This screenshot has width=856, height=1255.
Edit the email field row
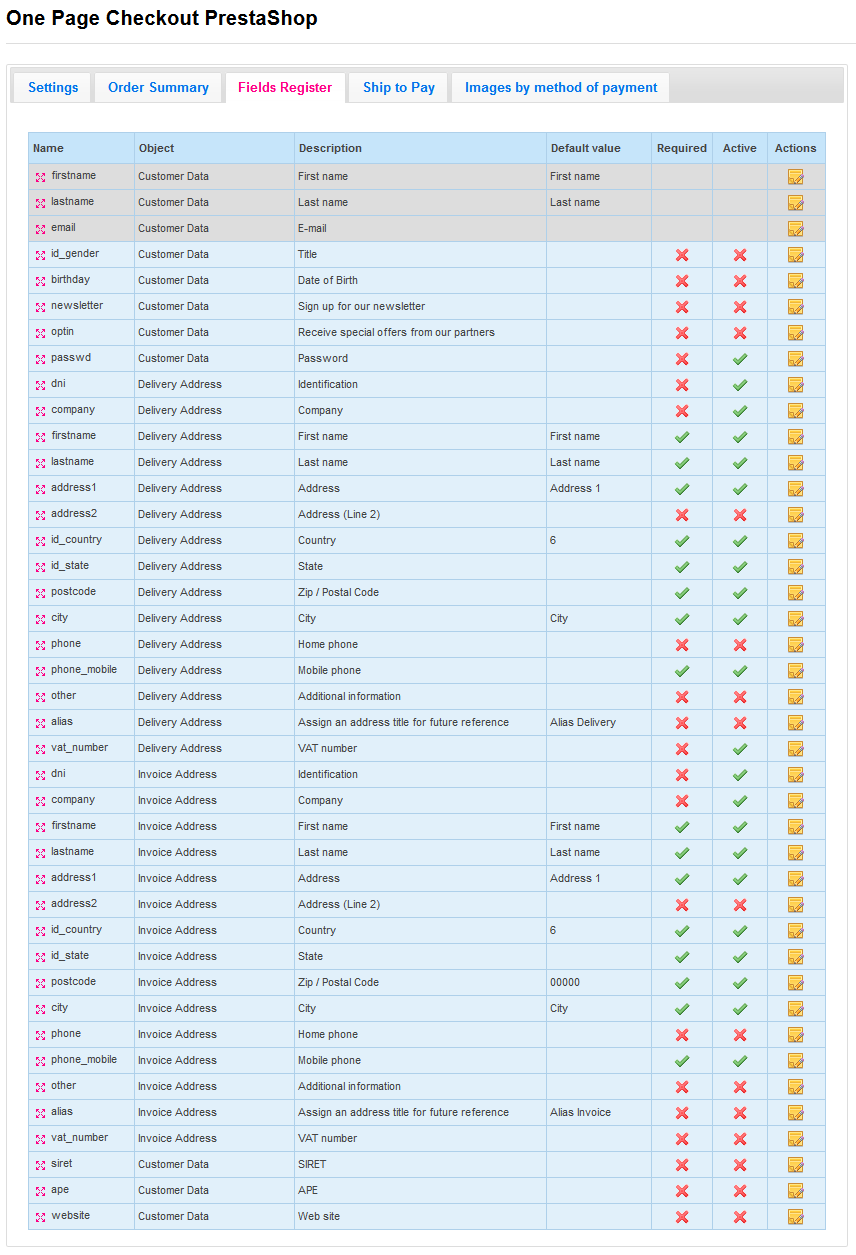796,229
